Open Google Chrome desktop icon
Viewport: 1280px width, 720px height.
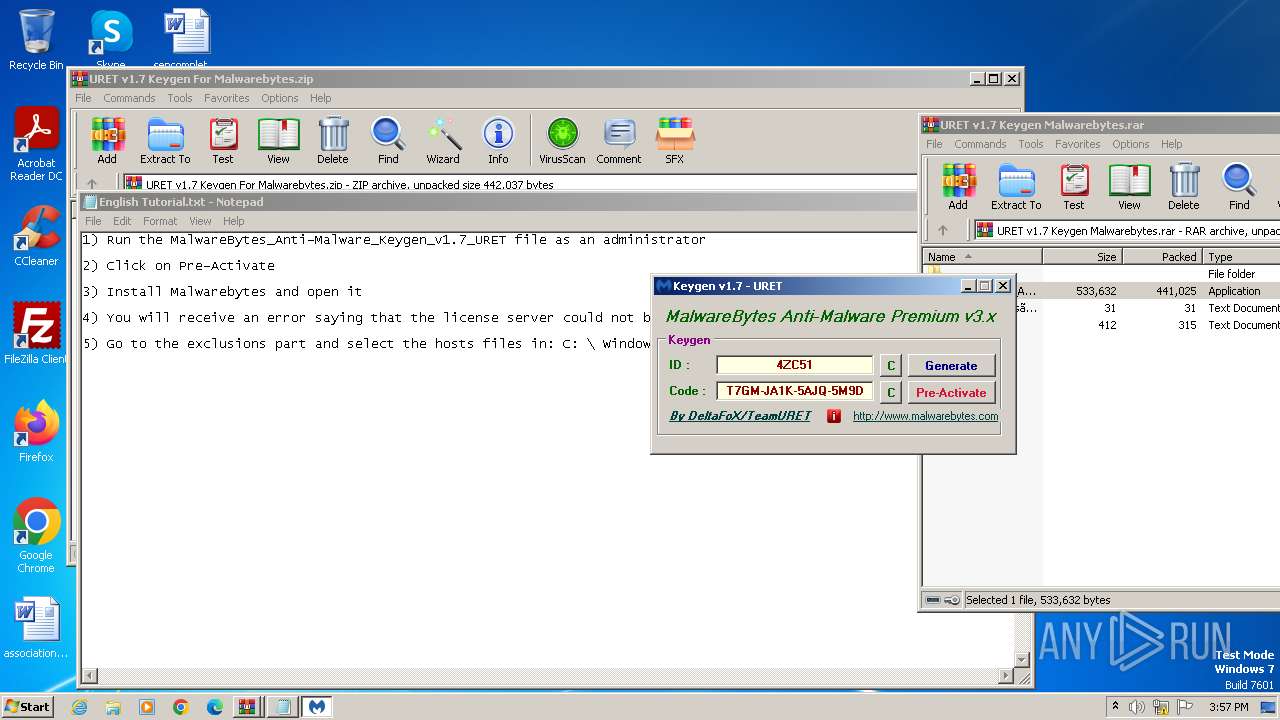(x=36, y=536)
